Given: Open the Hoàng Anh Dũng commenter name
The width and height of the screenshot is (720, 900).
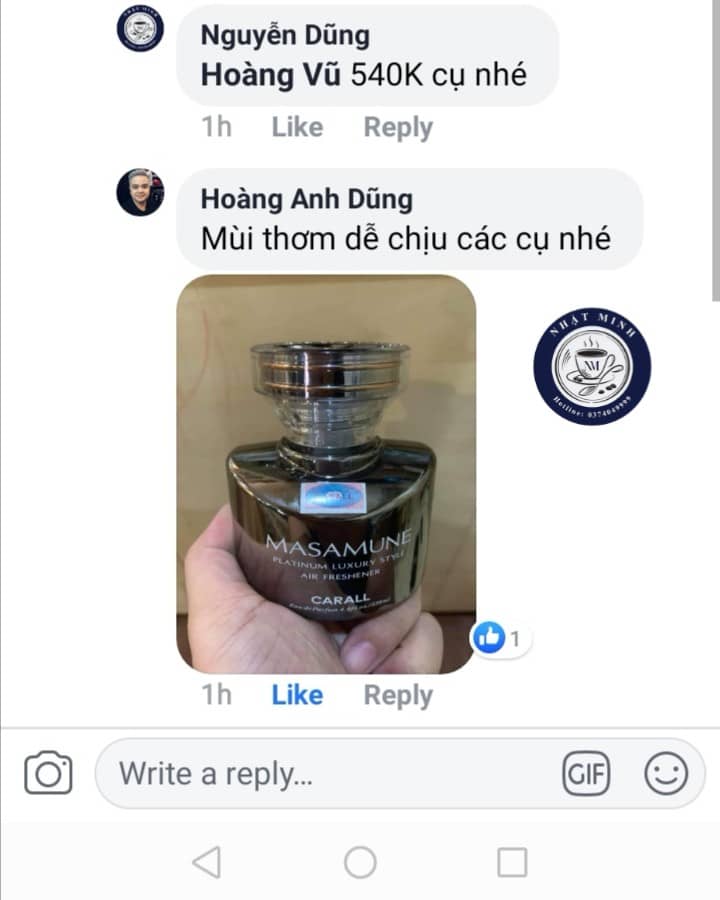Looking at the screenshot, I should (307, 199).
